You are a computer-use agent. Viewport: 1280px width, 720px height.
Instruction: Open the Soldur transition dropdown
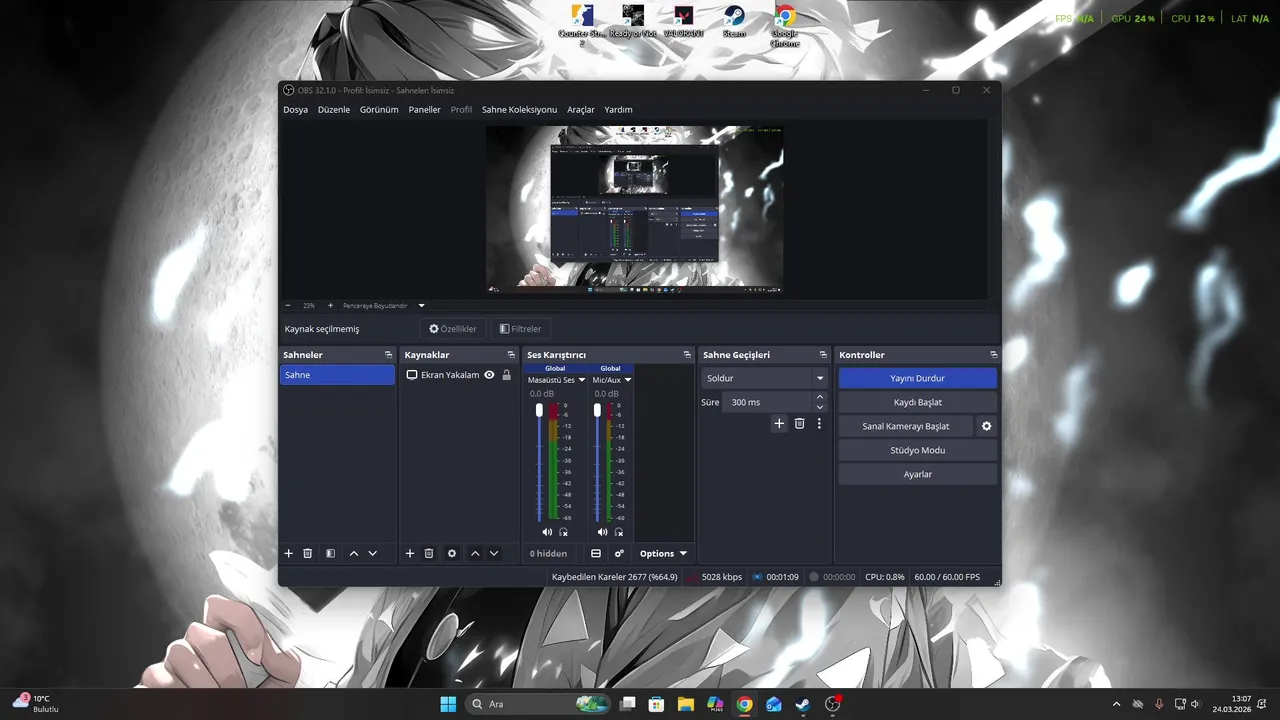click(765, 378)
